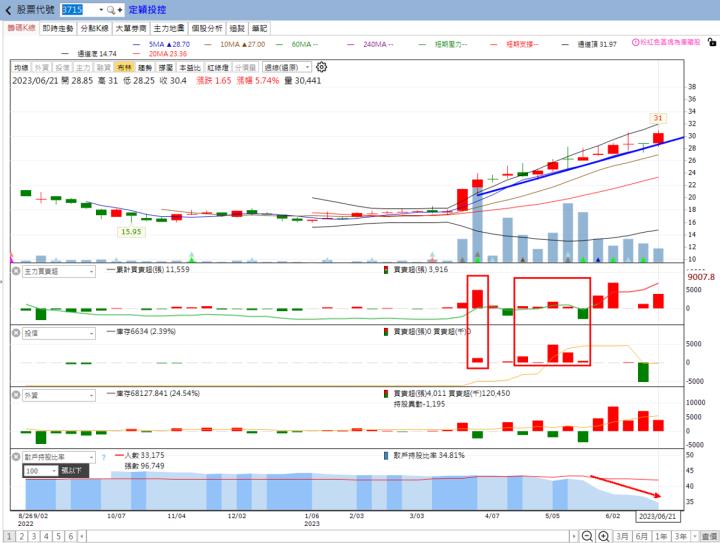This screenshot has width=720, height=543.
Task: Go to chart page 4
Action: pos(46,536)
